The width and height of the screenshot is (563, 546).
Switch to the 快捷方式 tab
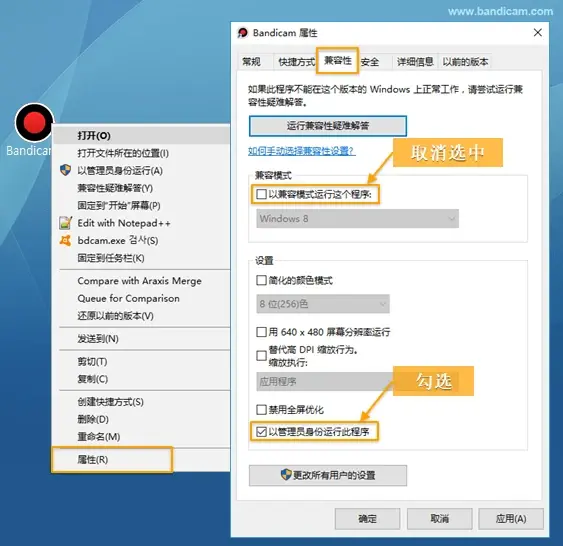(x=297, y=62)
